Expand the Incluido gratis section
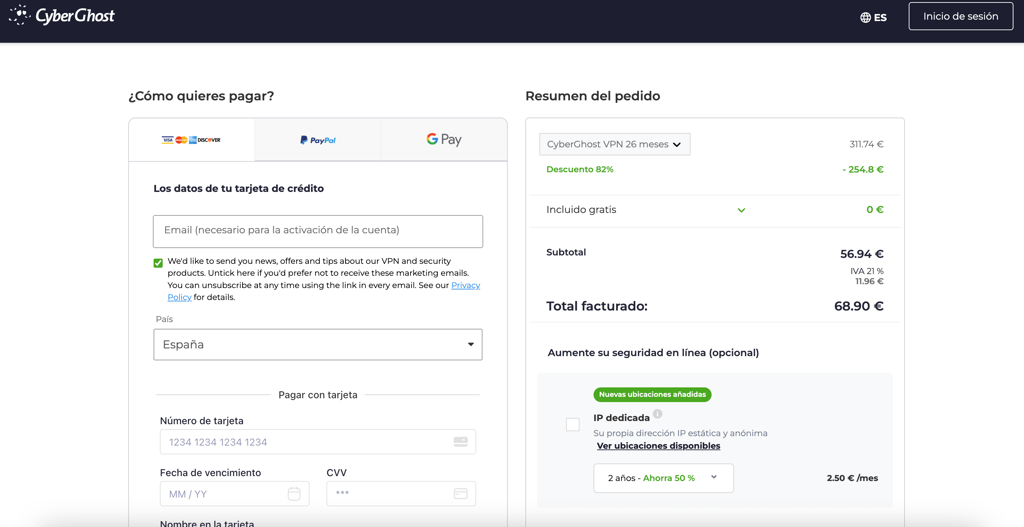The width and height of the screenshot is (1024, 527). (741, 210)
